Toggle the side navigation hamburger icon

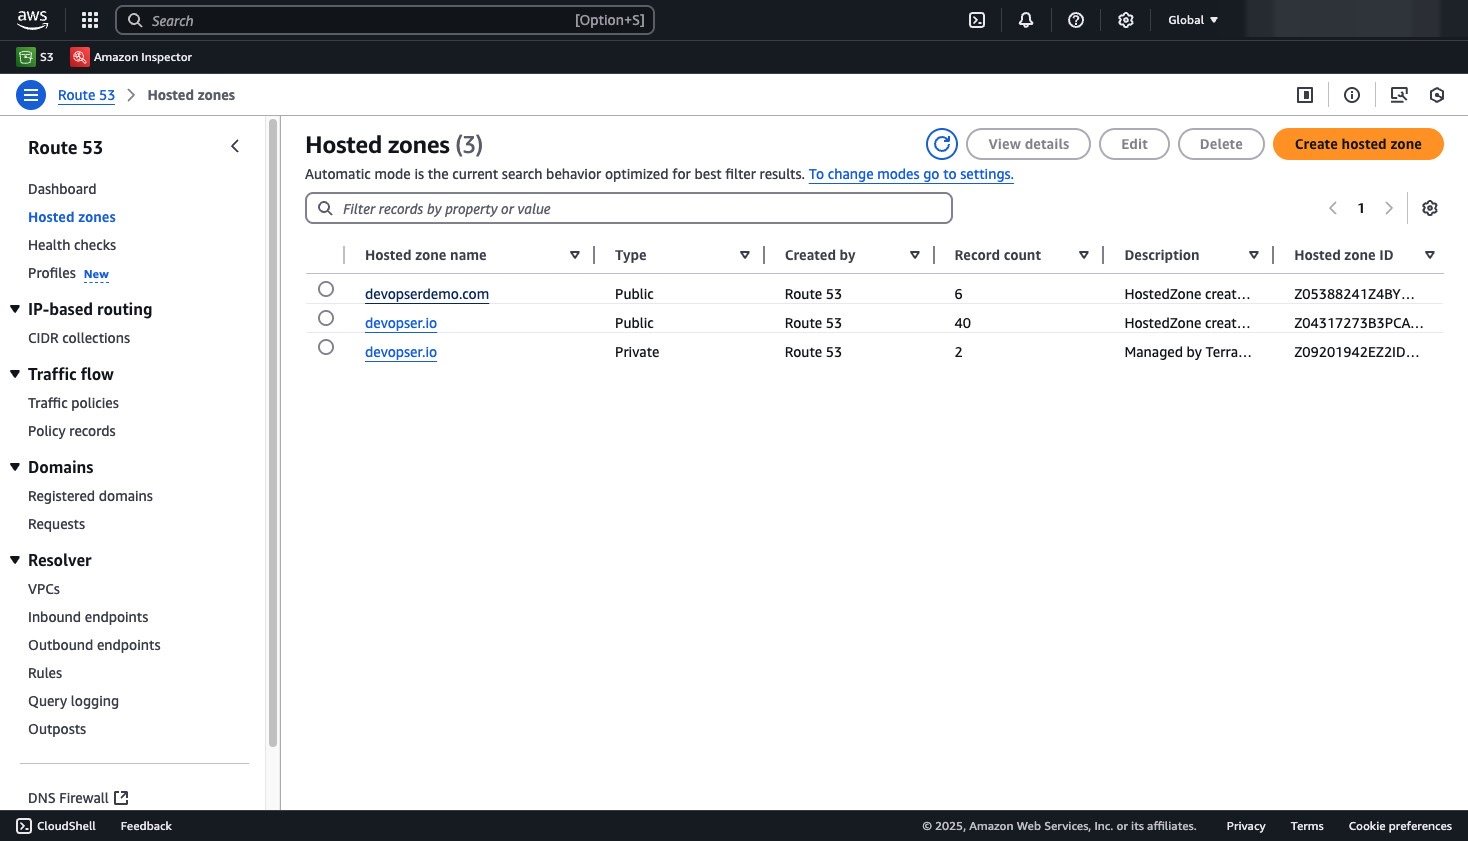point(31,95)
